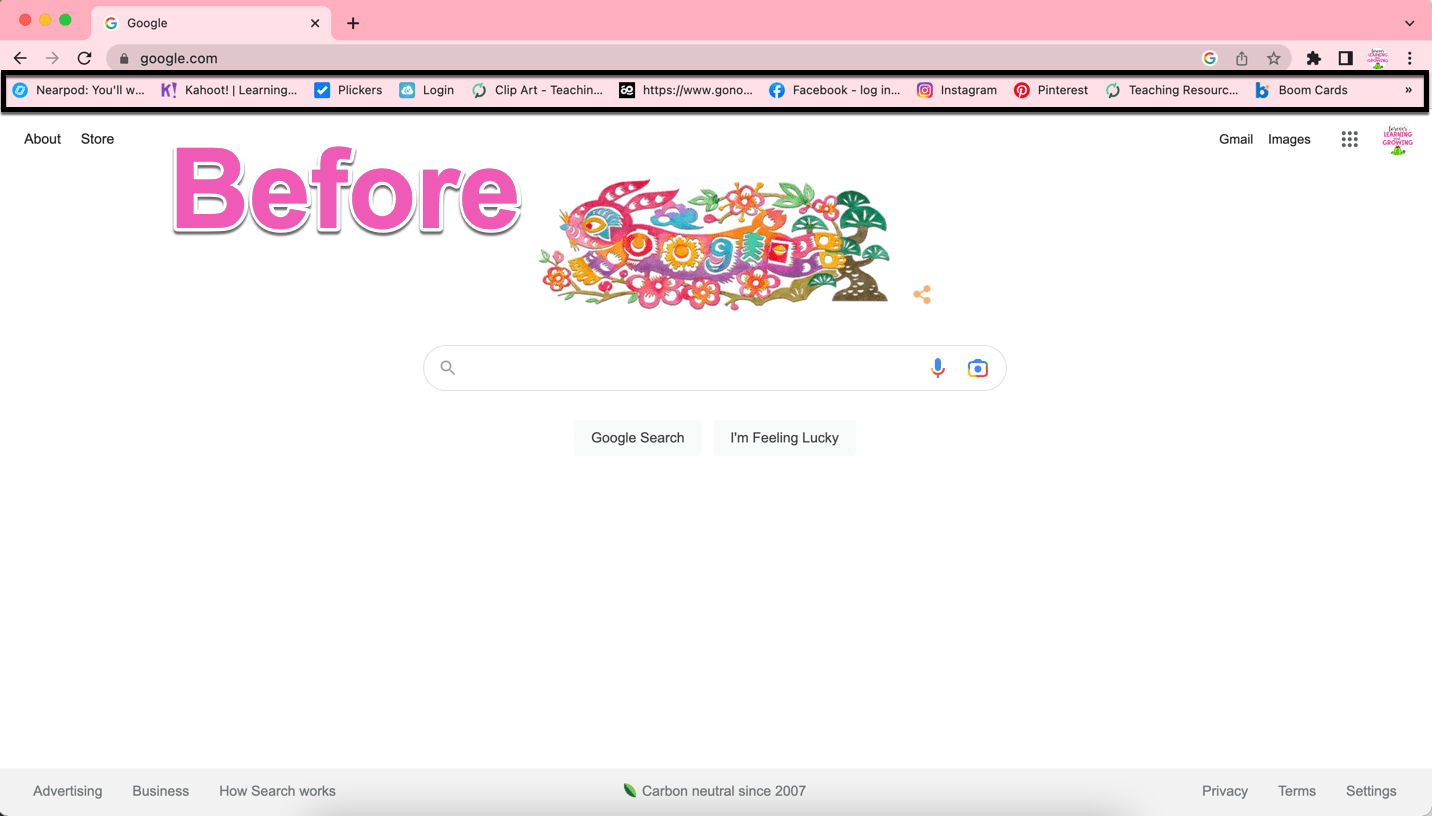Open Google account avatar on page

pyautogui.click(x=1397, y=140)
